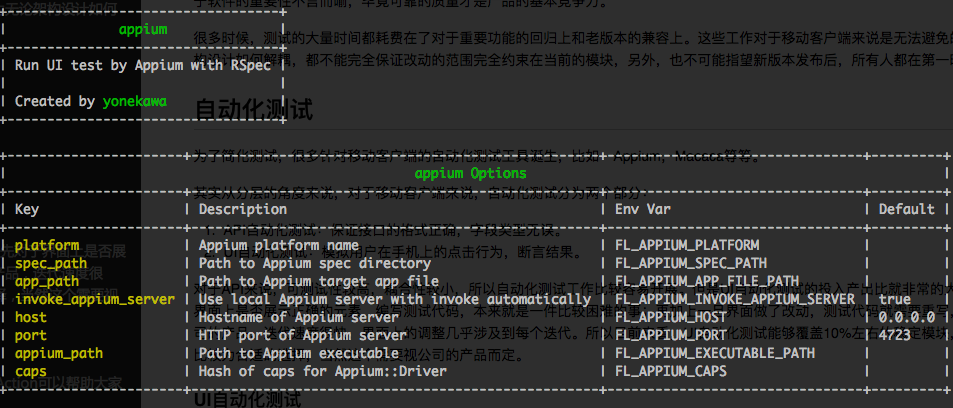Select the "appium_path" key
Viewport: 953px width, 408px height.
coord(59,353)
